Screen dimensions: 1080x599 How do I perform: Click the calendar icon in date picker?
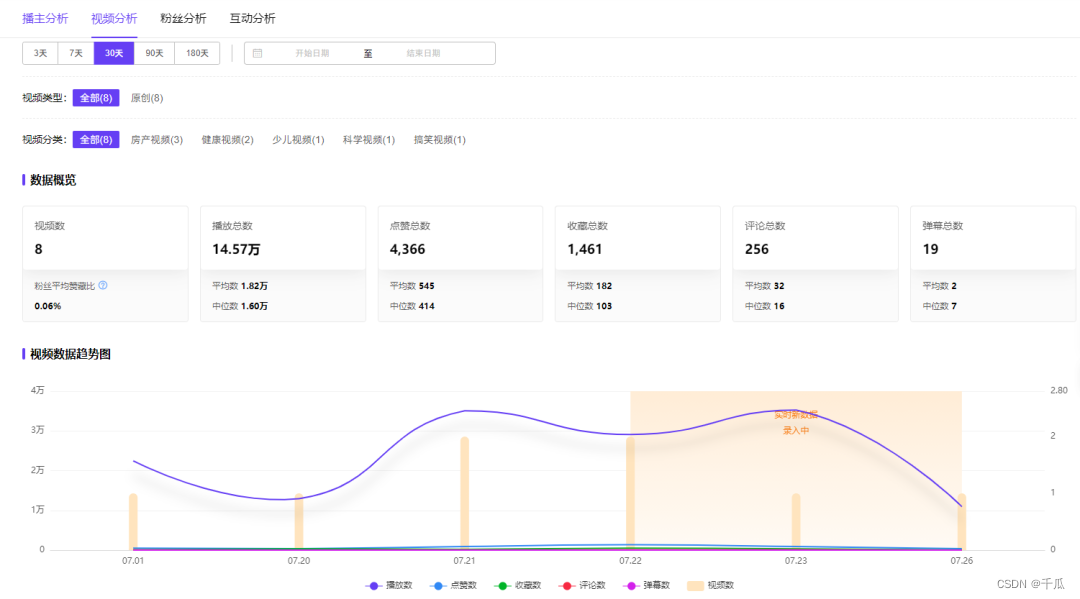click(258, 53)
